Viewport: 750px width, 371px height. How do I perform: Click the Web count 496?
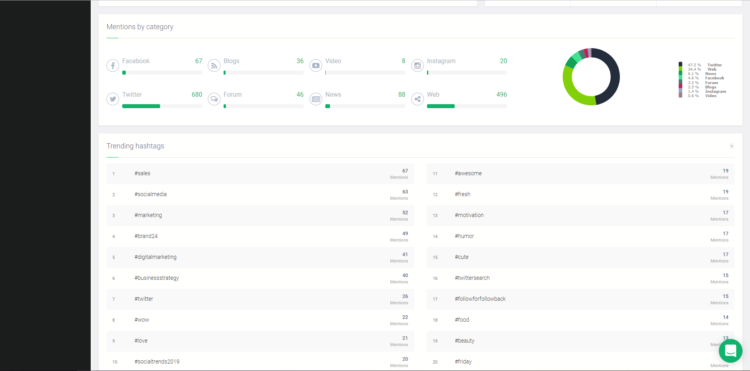pos(502,95)
